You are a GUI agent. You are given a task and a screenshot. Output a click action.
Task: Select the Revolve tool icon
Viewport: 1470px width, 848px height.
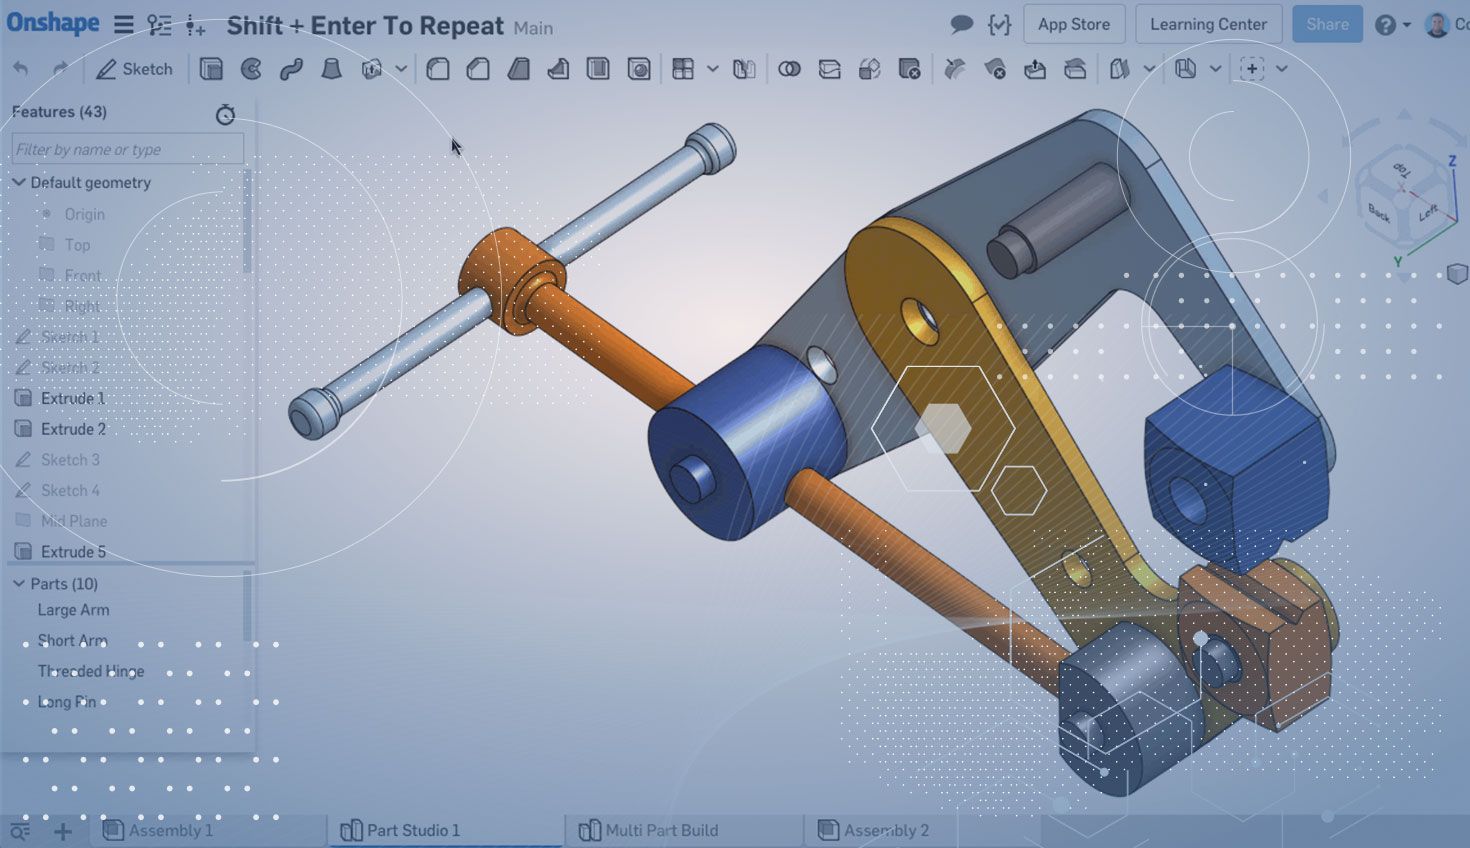coord(251,69)
